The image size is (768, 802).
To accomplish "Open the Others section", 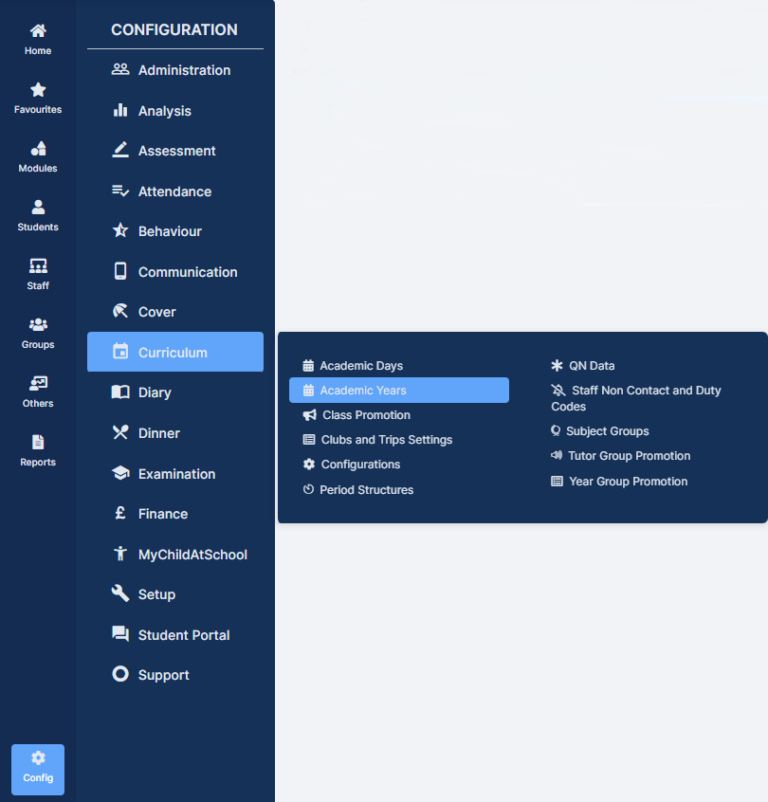I will point(38,392).
